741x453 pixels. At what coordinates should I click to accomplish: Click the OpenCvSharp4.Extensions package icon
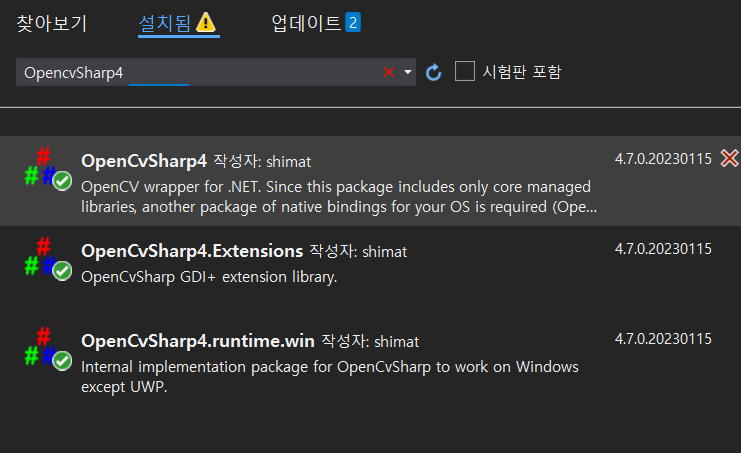click(48, 259)
